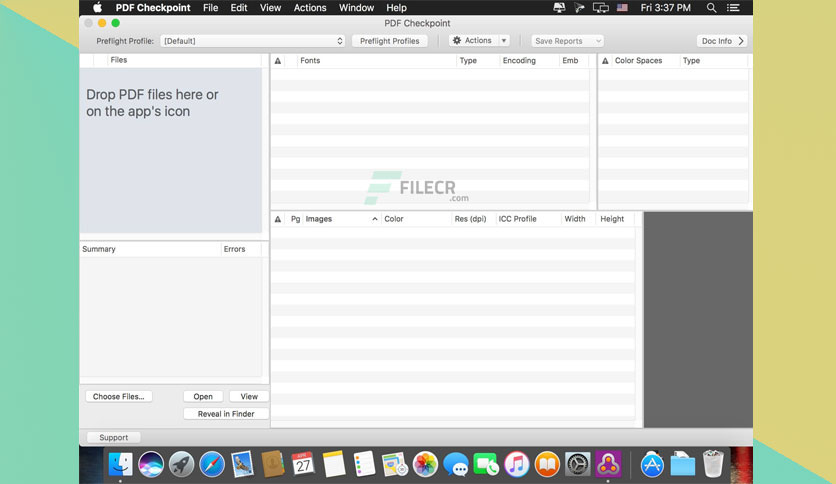Open Launchpad from the dock

pyautogui.click(x=181, y=464)
